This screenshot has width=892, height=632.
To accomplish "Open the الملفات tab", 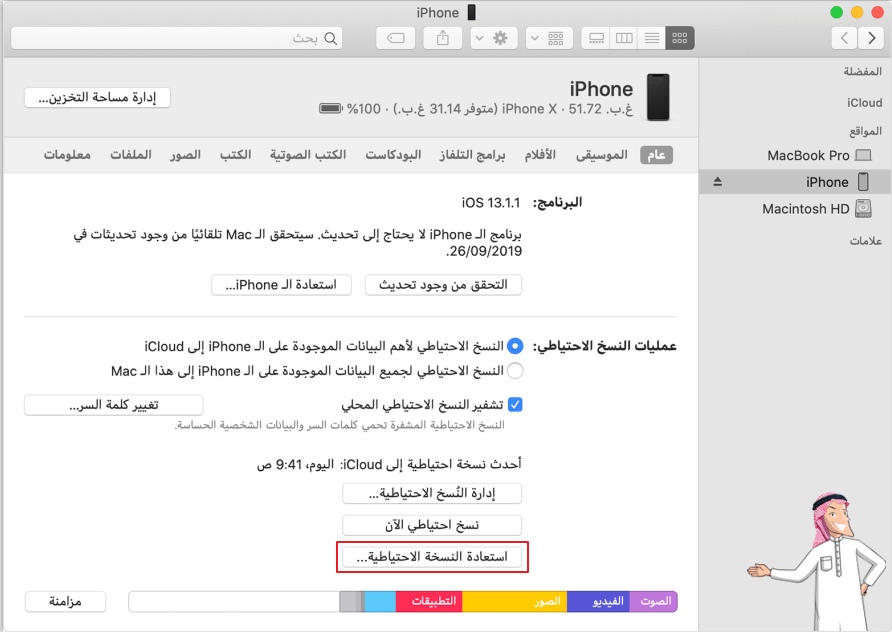I will pos(131,155).
